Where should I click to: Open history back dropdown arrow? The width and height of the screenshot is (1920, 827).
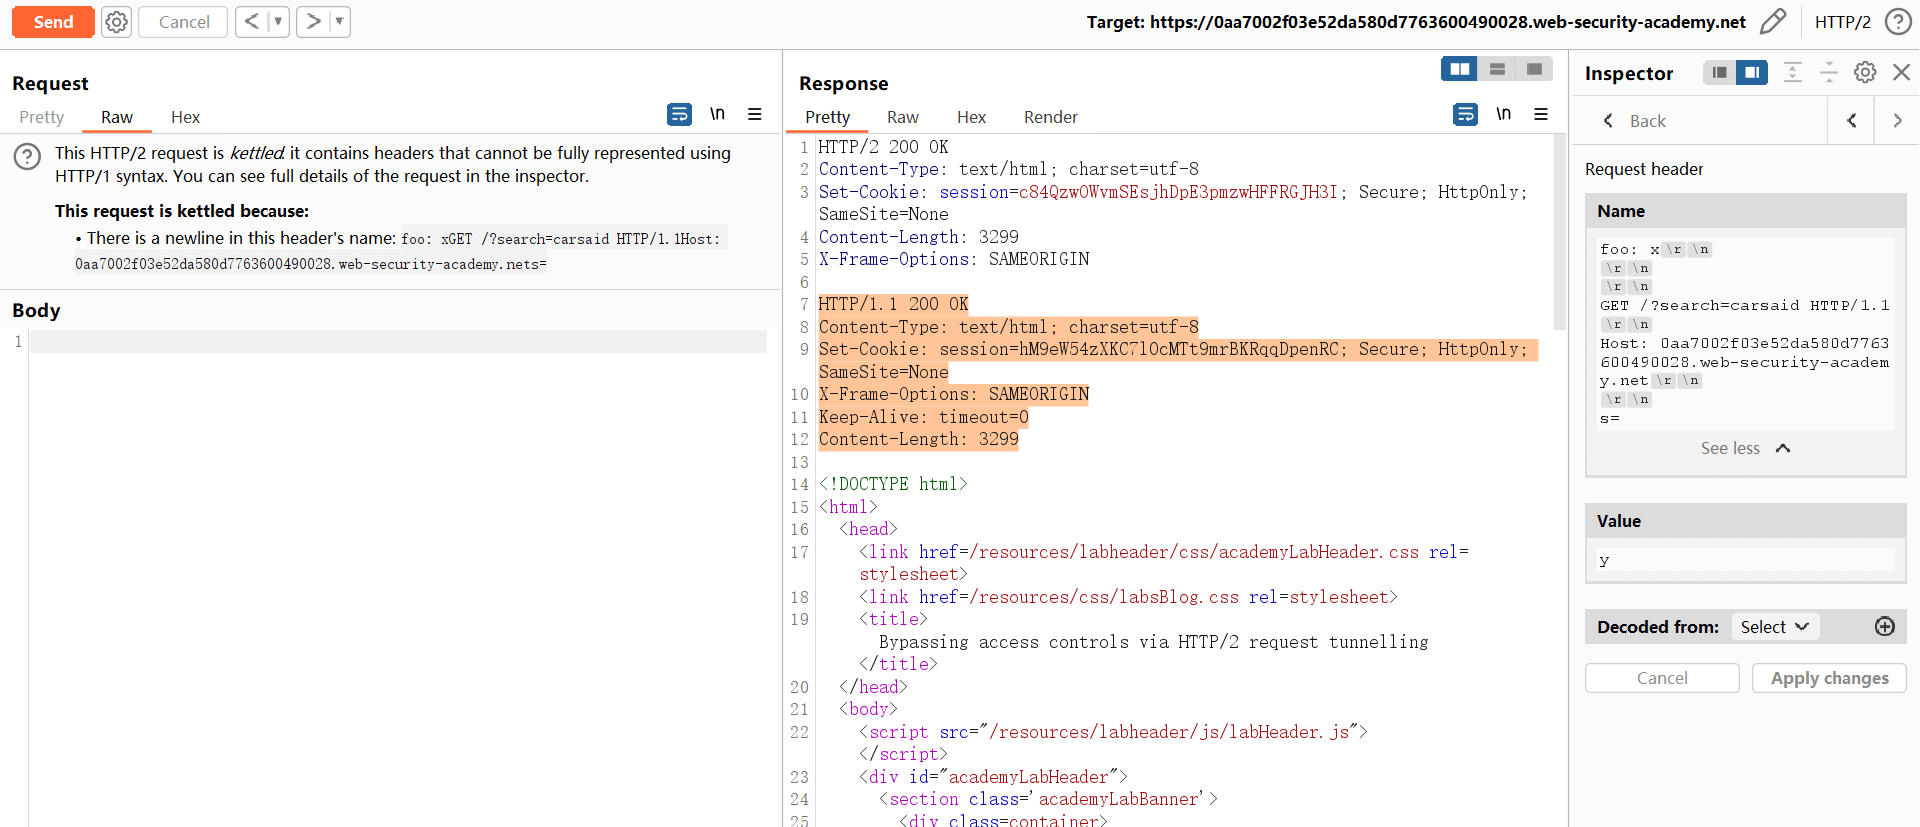(278, 22)
